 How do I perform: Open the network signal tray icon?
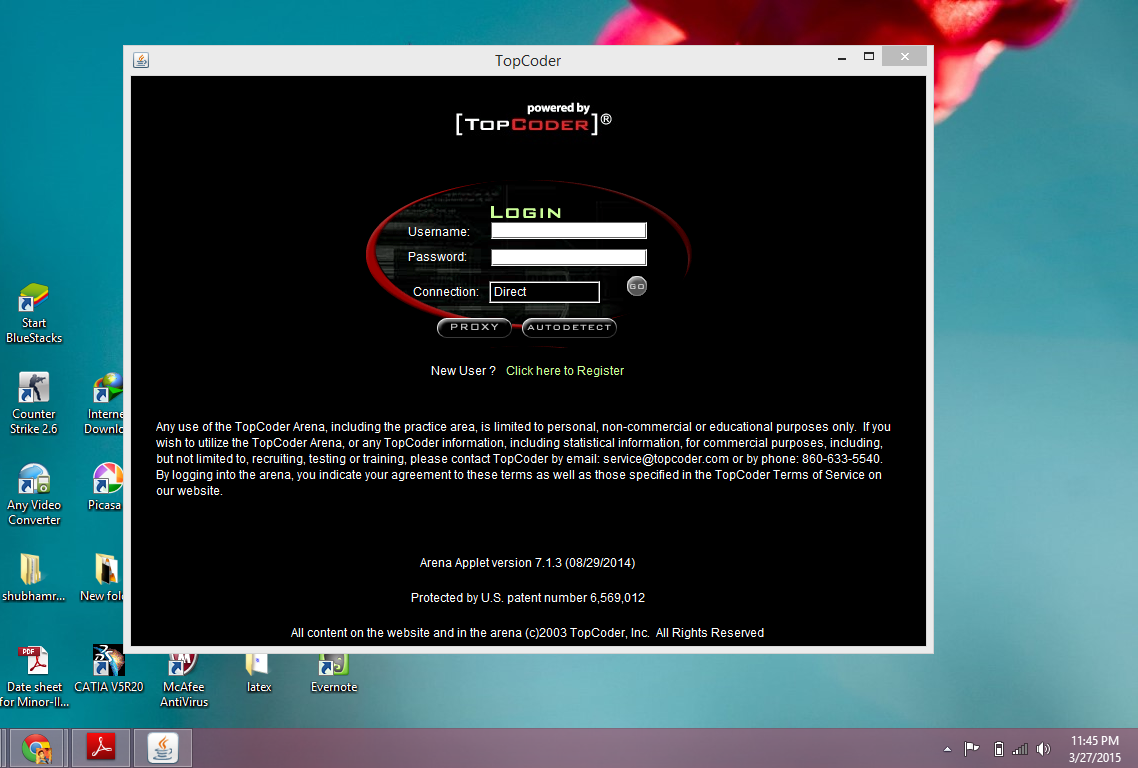coord(1020,749)
